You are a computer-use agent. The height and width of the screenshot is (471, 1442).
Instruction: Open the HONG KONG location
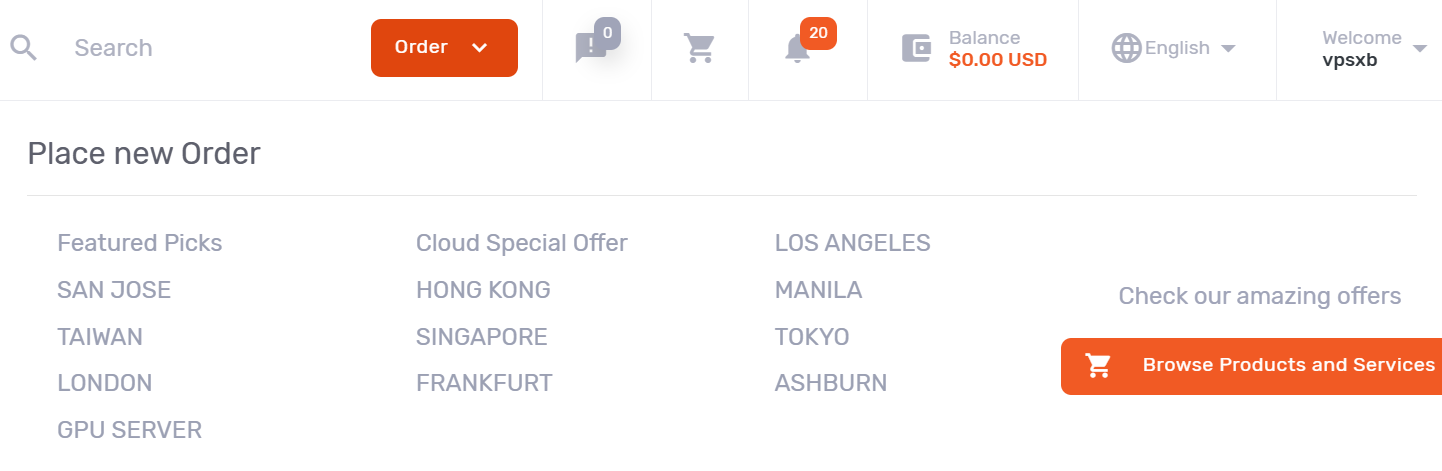point(483,290)
